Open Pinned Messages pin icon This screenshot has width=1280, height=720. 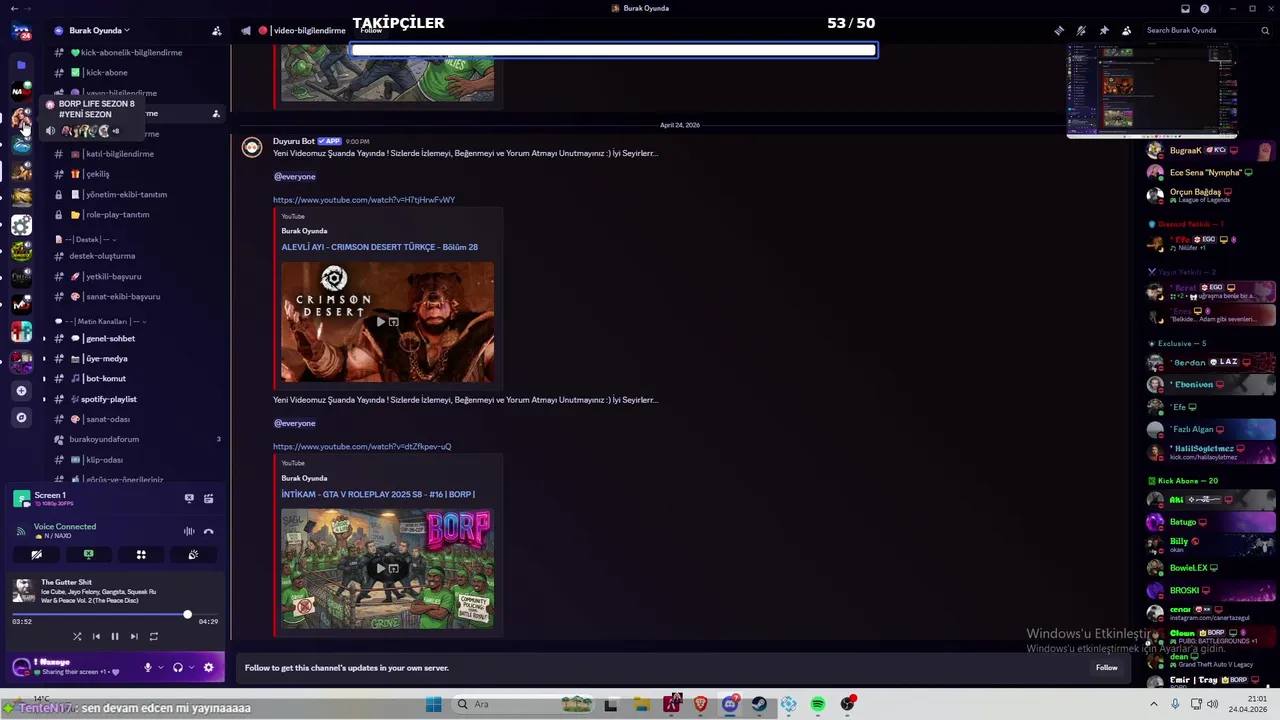(x=1104, y=31)
